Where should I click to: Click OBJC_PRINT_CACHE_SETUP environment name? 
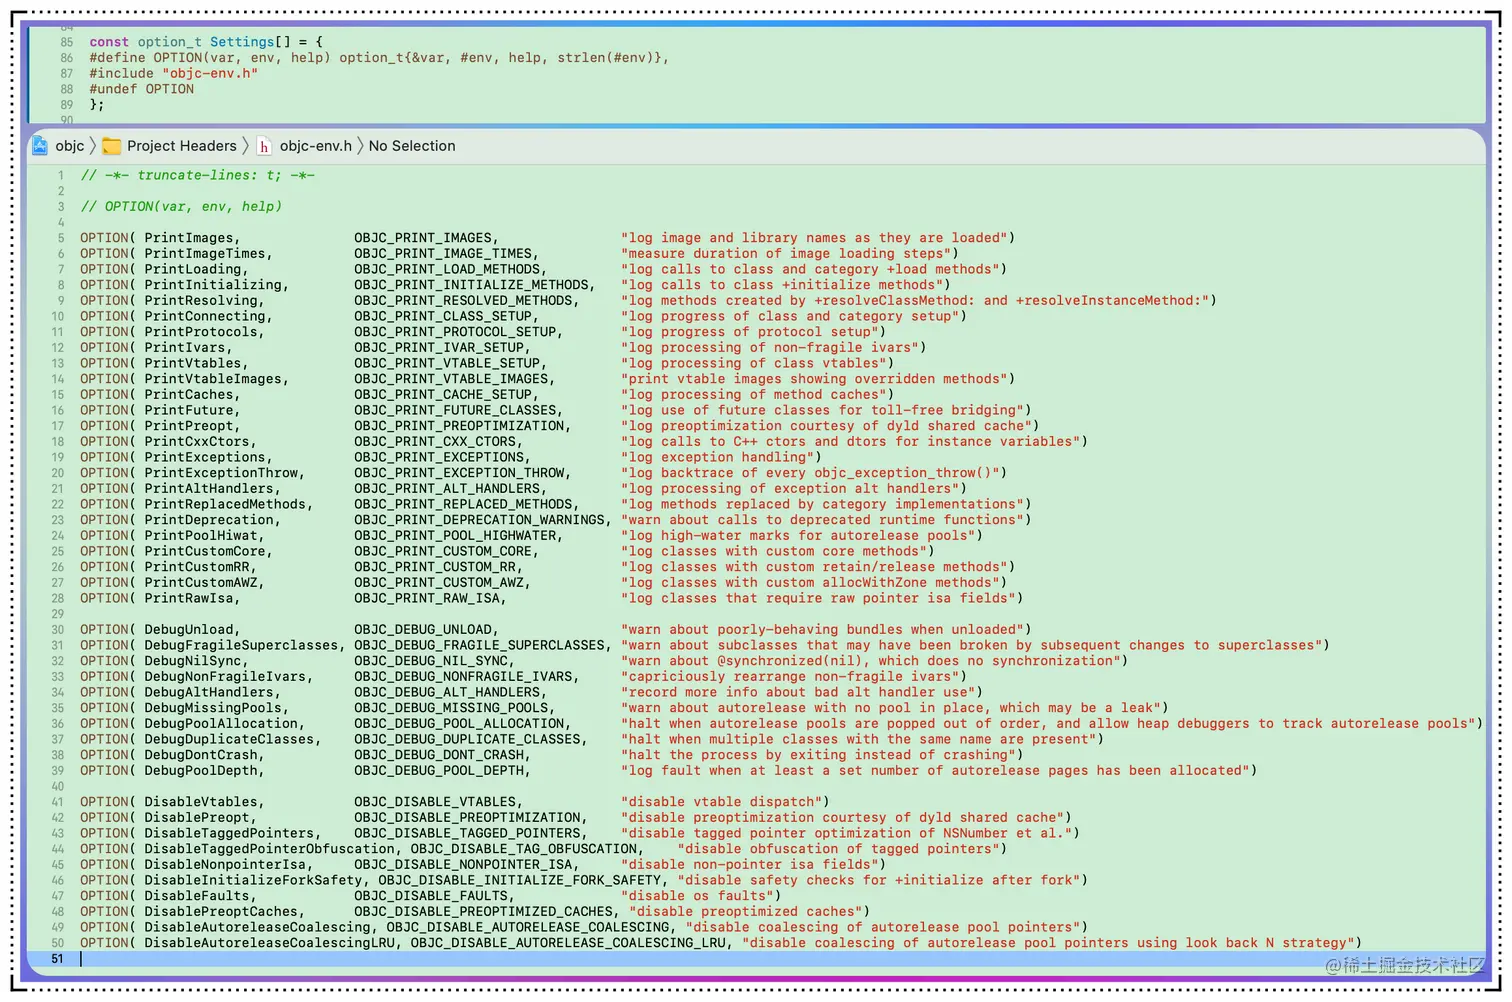pos(444,395)
